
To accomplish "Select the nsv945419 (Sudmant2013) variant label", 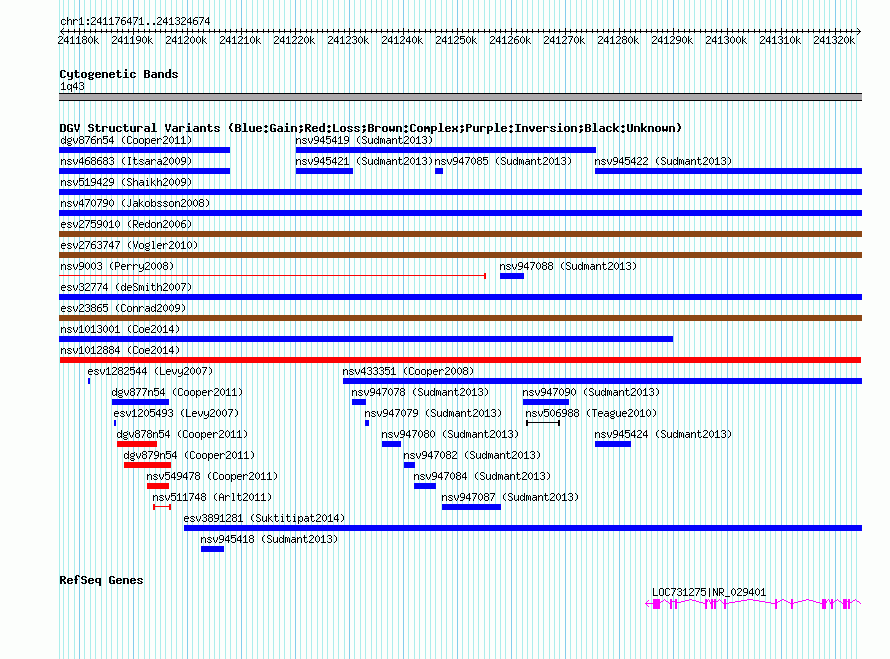I will [x=364, y=140].
